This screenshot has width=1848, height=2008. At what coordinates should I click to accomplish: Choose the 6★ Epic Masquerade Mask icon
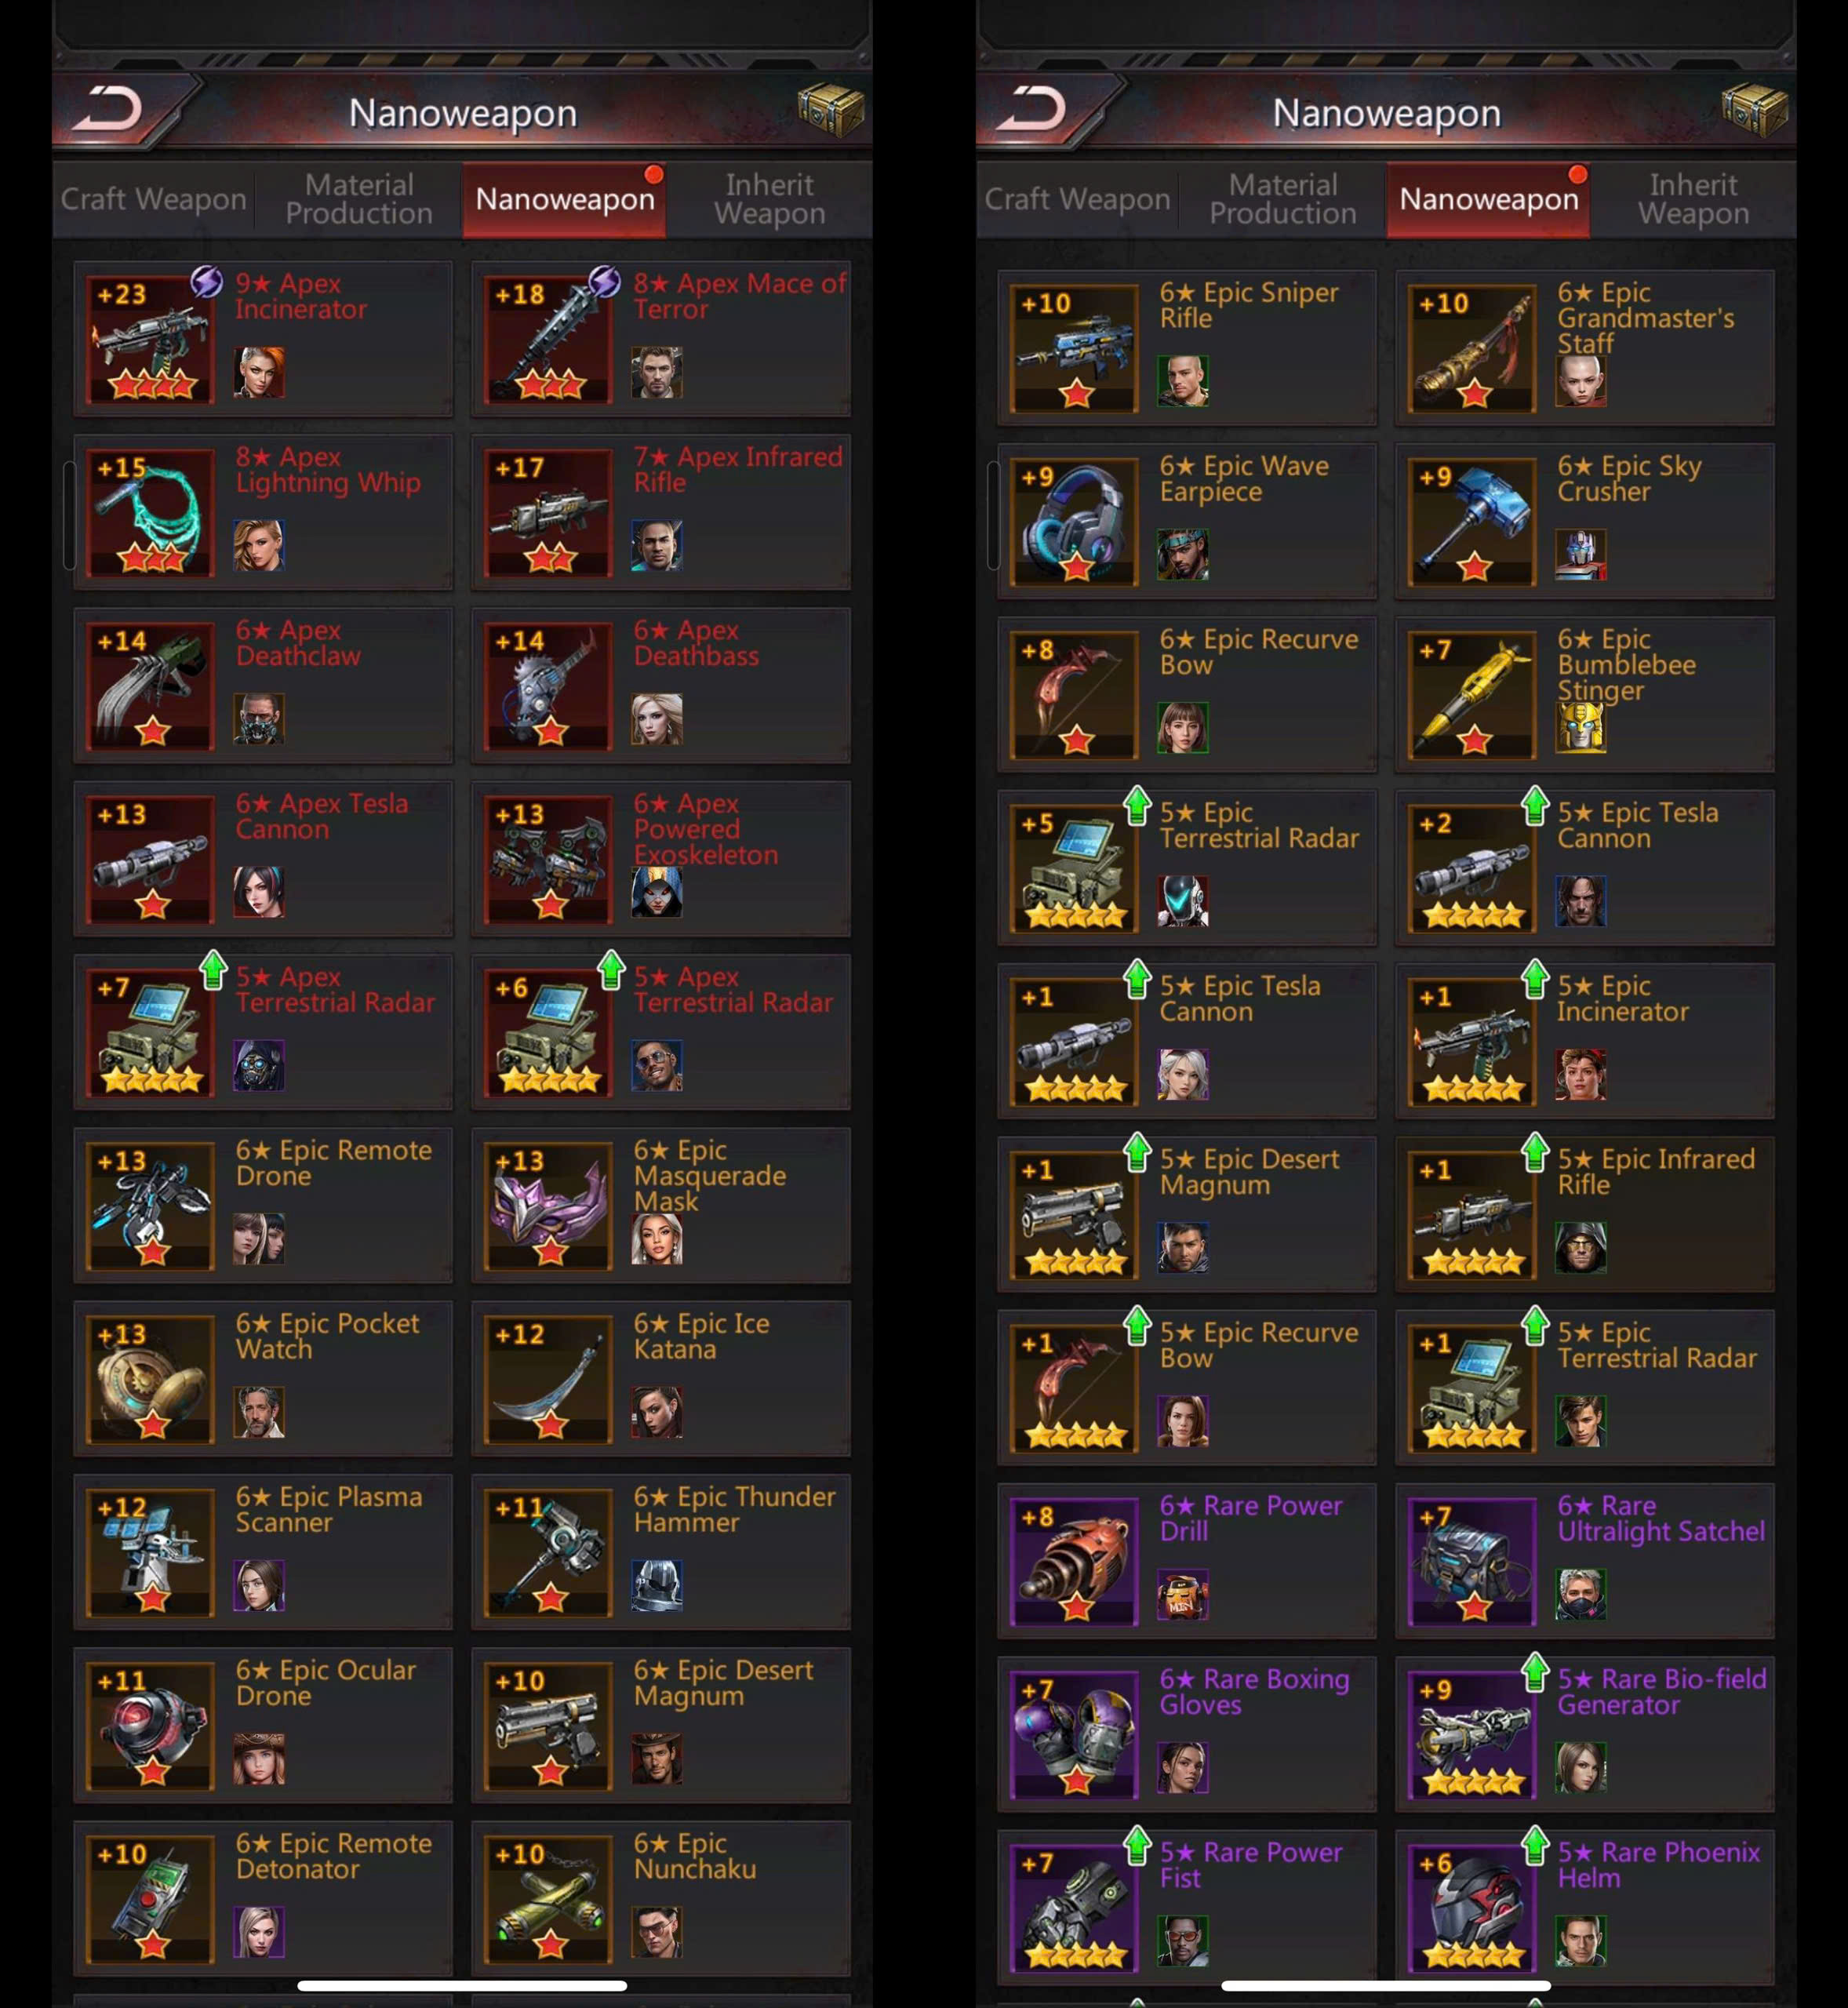pyautogui.click(x=549, y=1206)
